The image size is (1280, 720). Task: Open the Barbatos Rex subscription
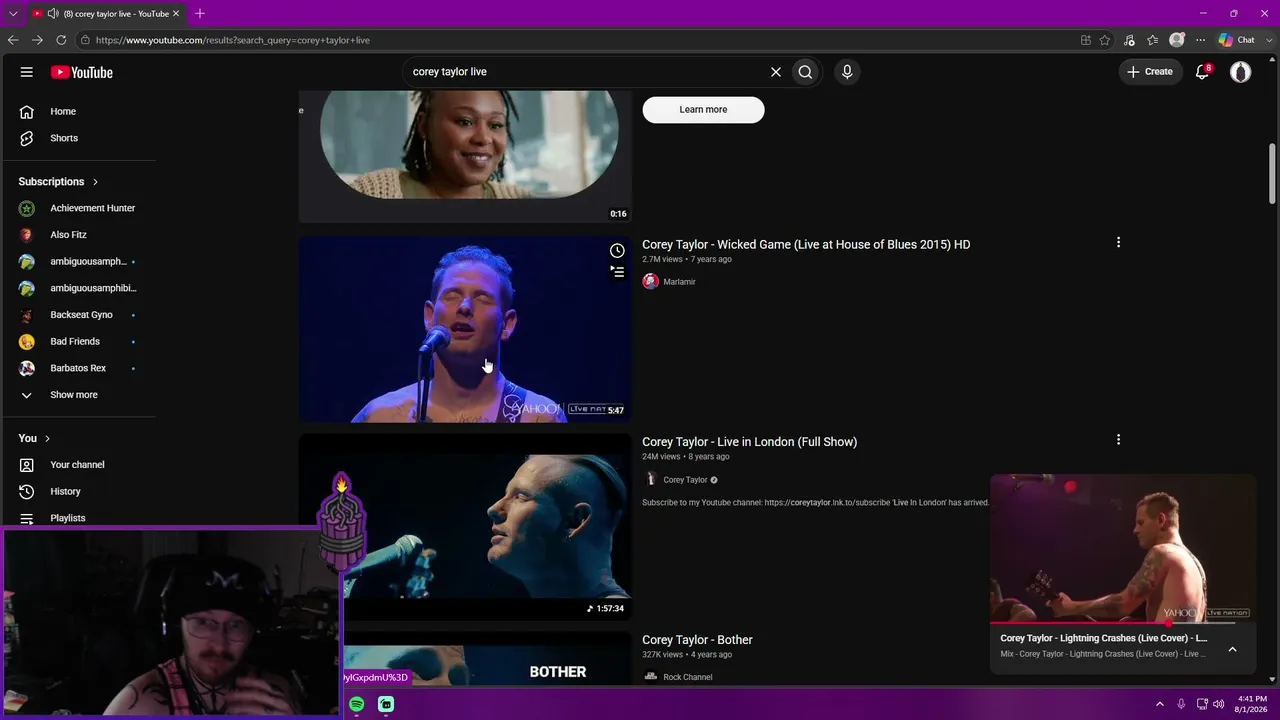[80, 368]
